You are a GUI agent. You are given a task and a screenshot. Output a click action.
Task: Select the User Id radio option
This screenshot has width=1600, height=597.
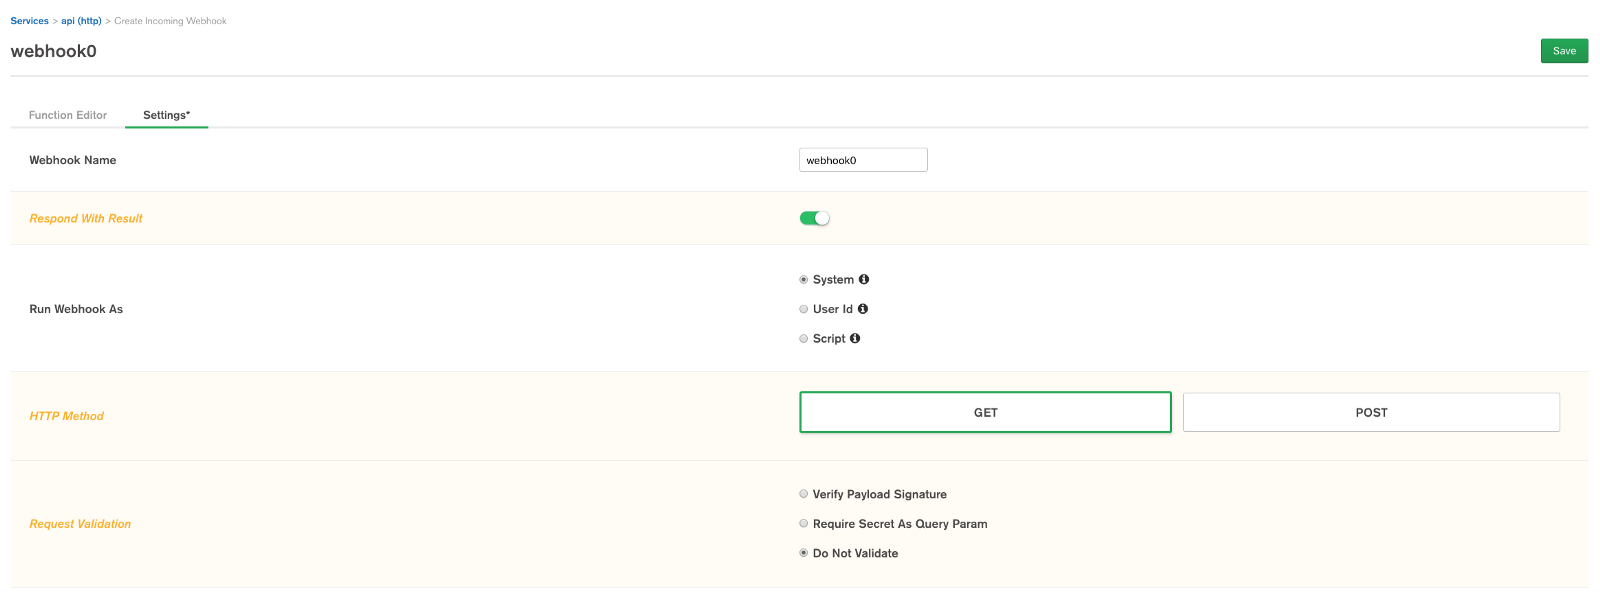click(x=804, y=309)
